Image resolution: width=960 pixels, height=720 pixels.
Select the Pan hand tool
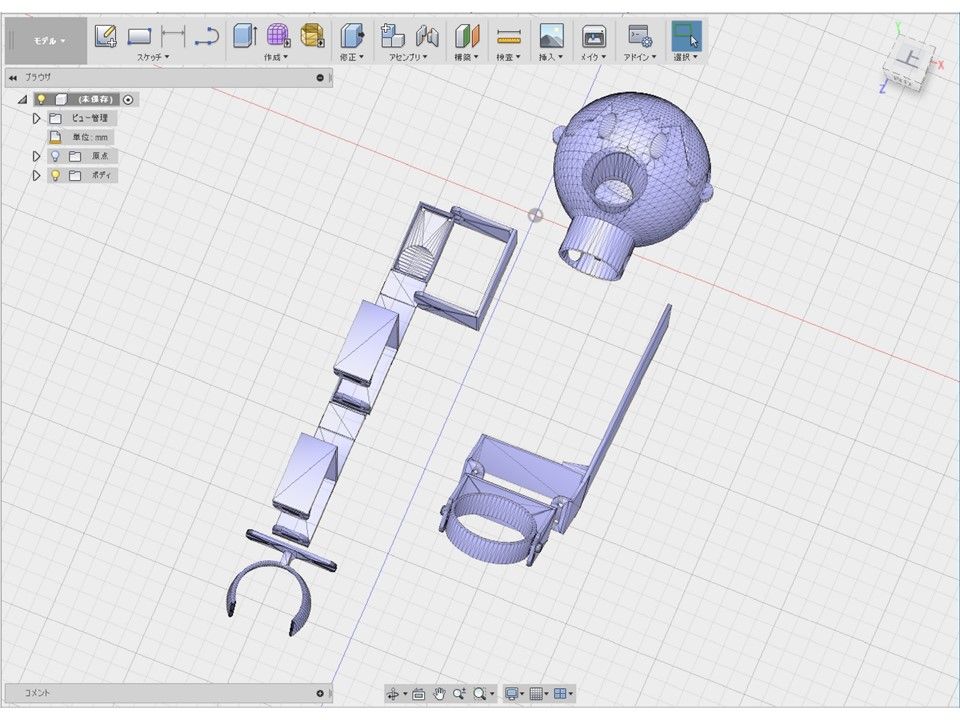[439, 694]
